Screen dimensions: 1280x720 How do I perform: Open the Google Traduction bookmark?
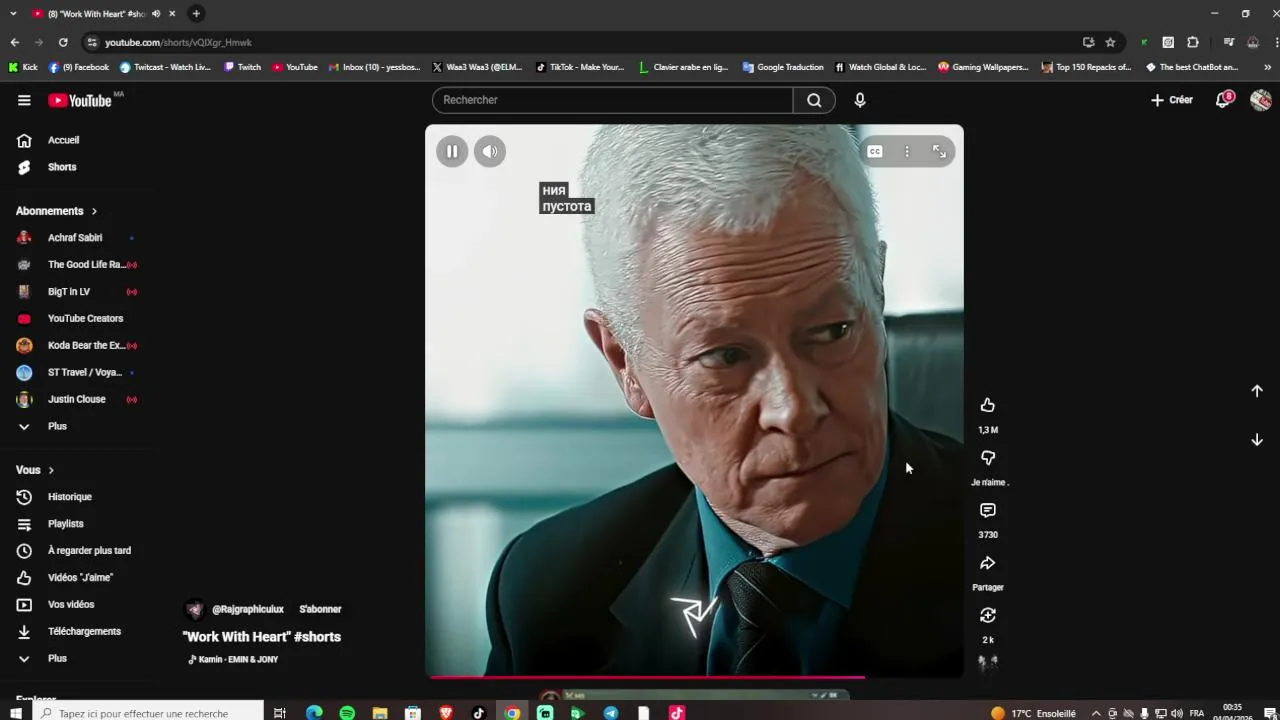click(x=783, y=68)
